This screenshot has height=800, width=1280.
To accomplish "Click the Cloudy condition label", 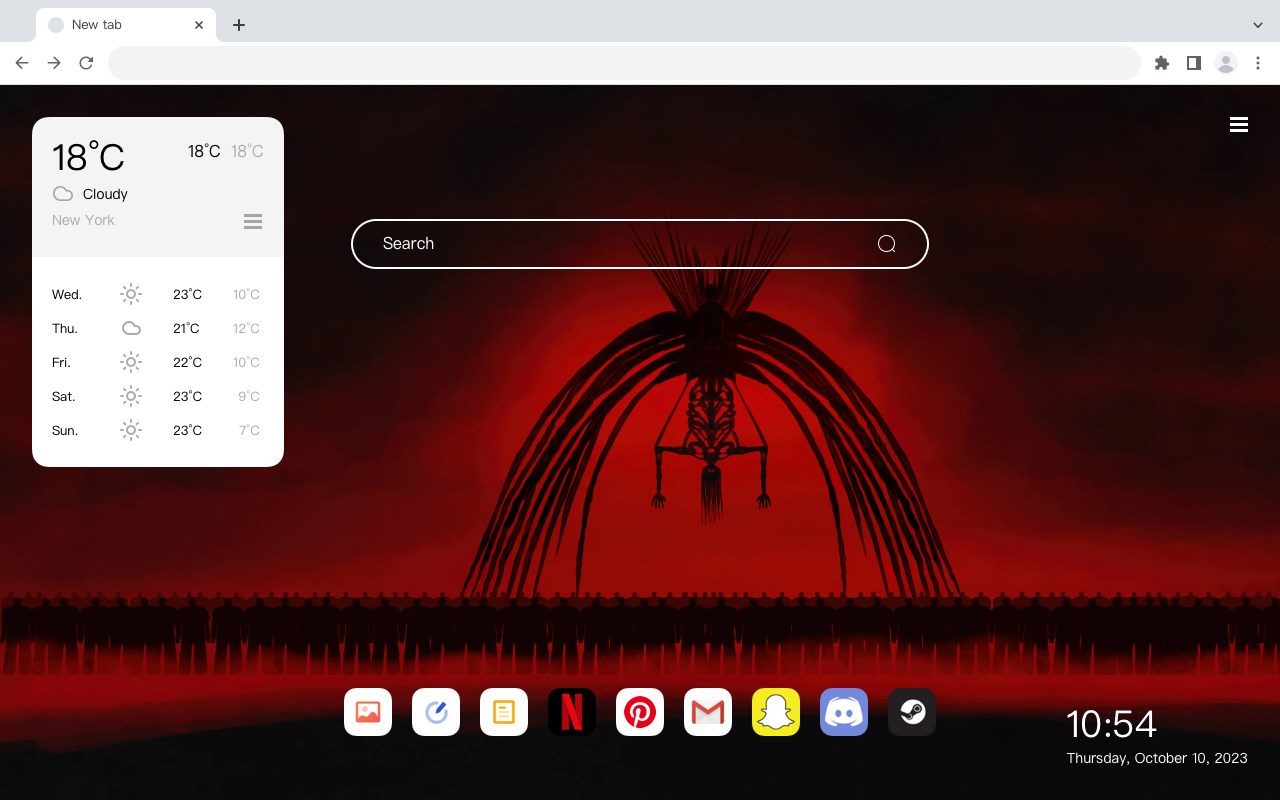I will 105,194.
